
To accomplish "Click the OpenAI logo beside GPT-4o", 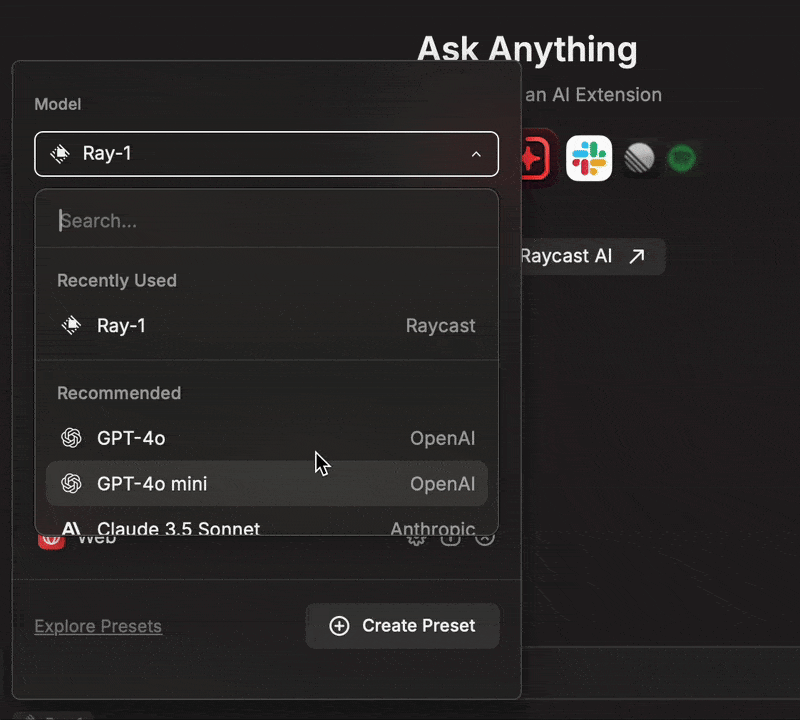I will pyautogui.click(x=71, y=438).
